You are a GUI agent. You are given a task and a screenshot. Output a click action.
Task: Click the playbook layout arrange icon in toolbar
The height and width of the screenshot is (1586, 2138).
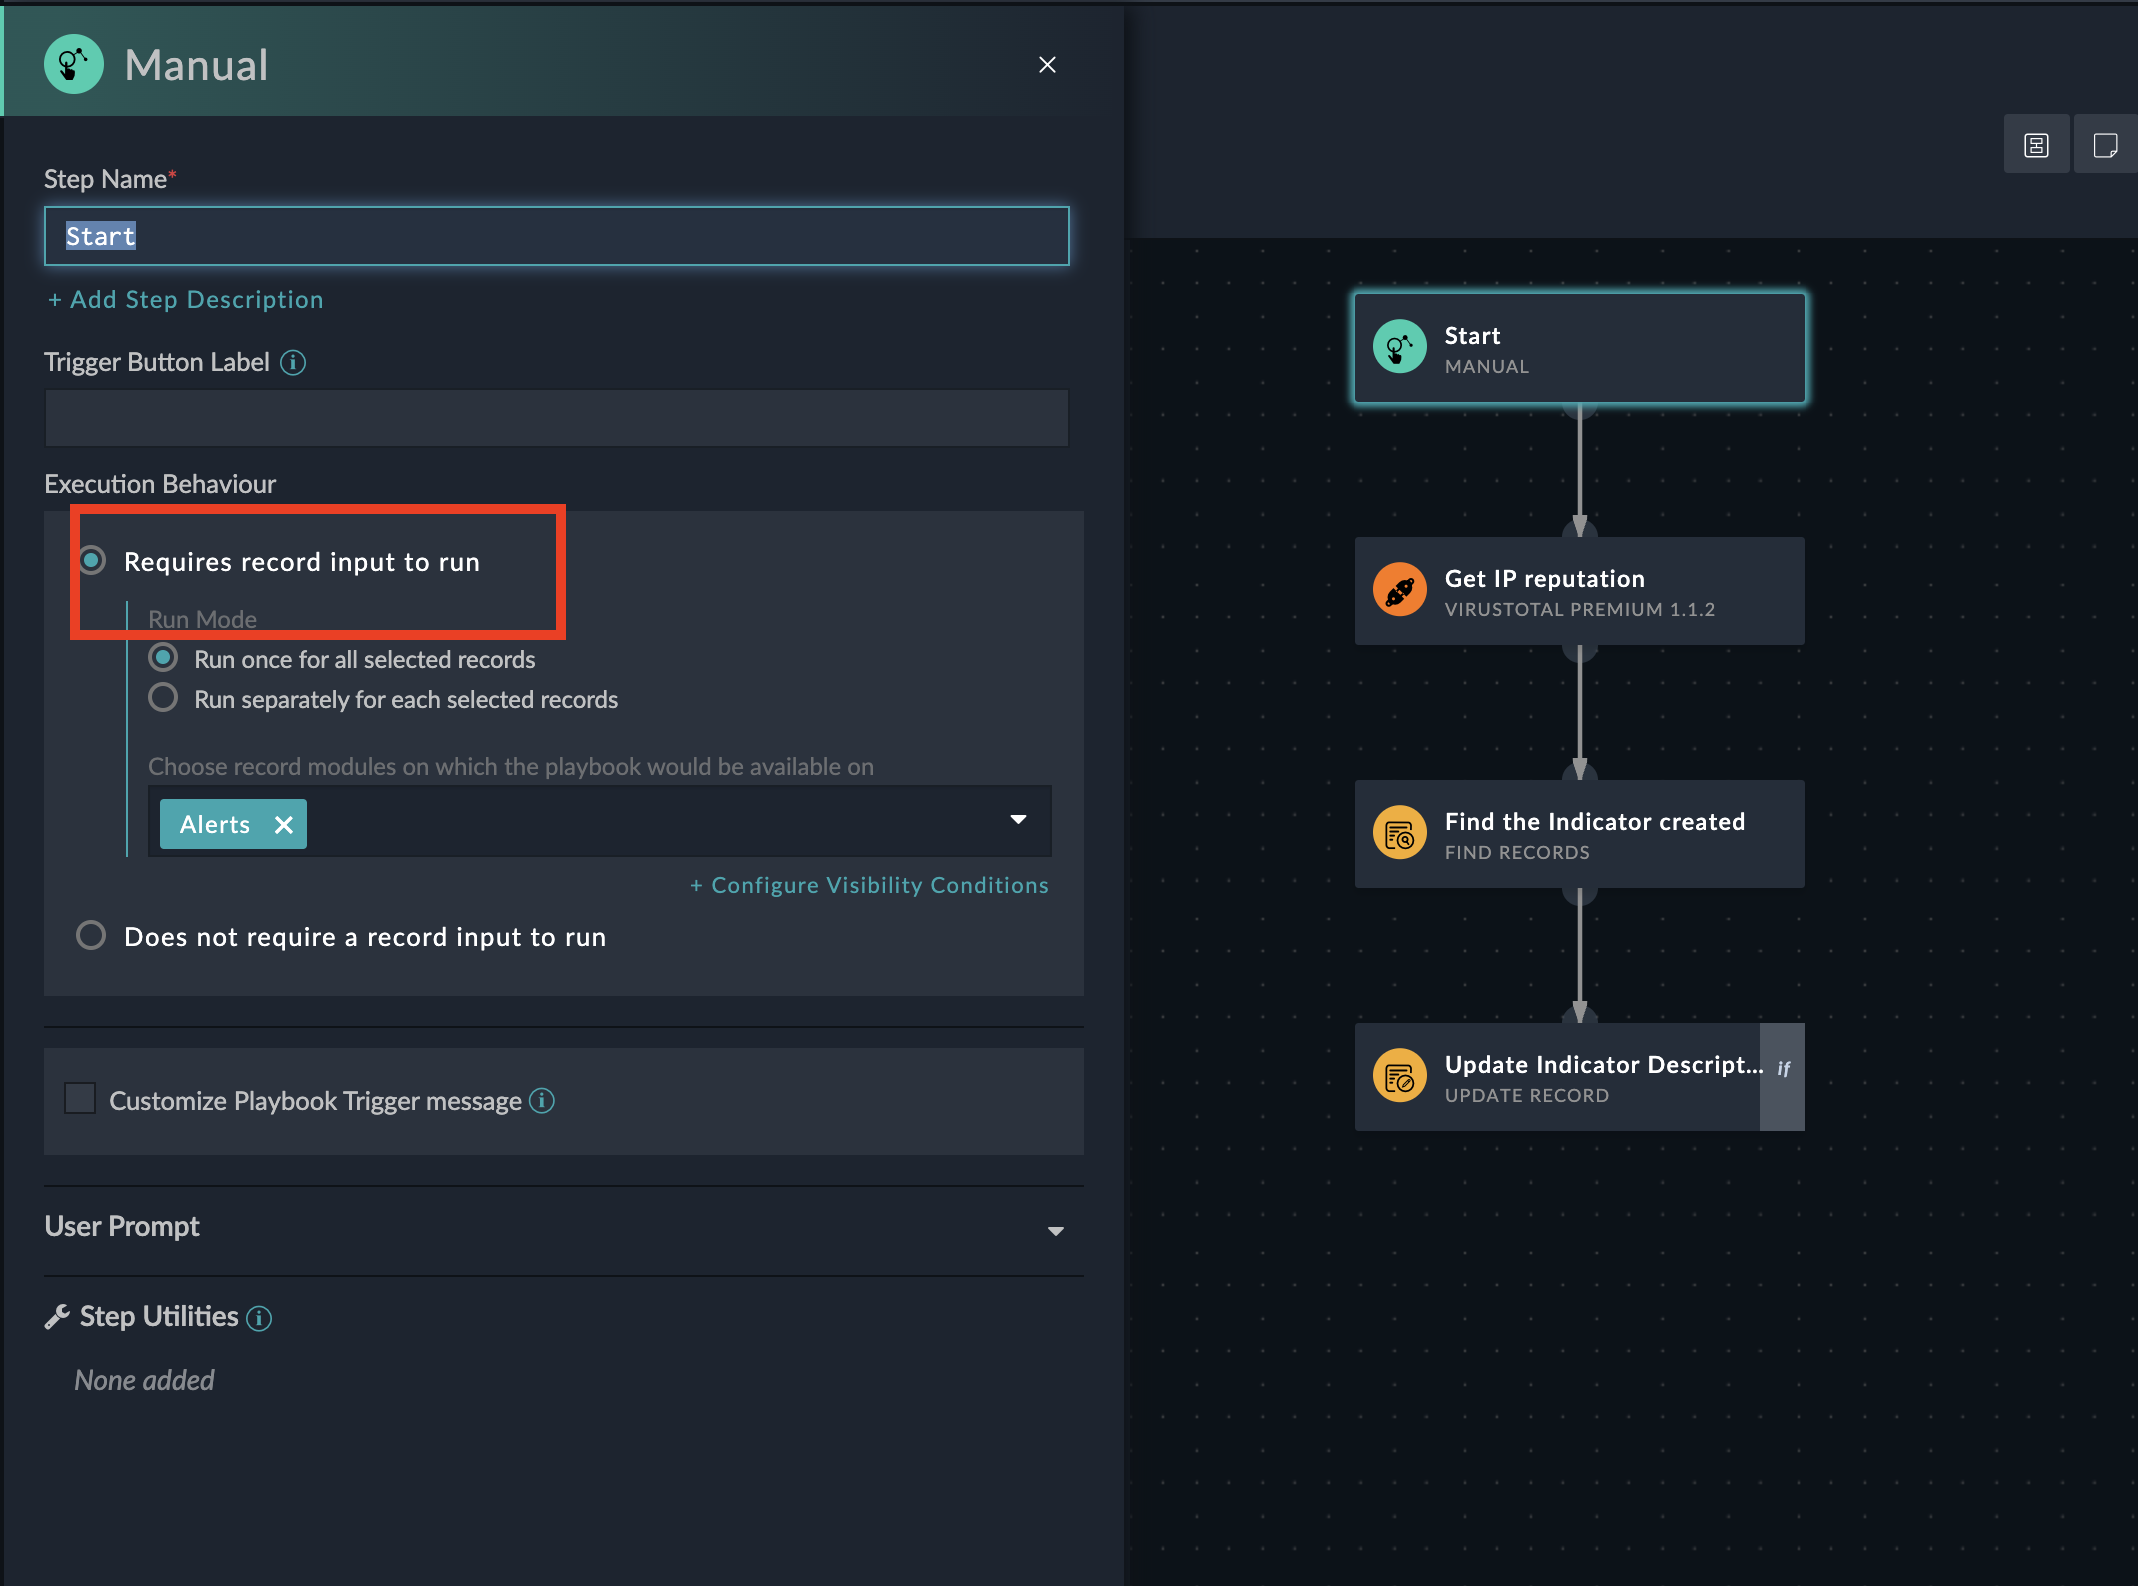tap(2036, 146)
